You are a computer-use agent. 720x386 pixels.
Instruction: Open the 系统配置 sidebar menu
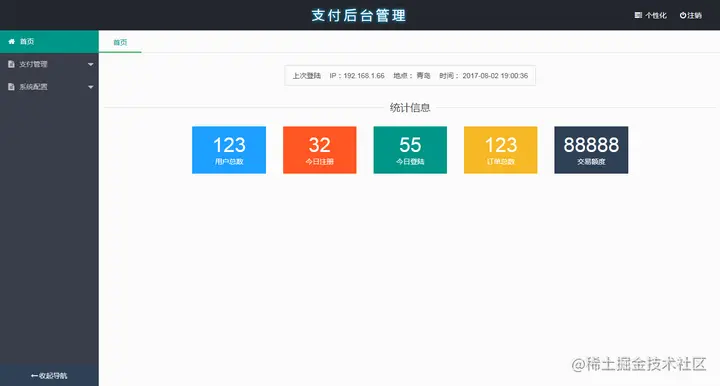pyautogui.click(x=49, y=87)
